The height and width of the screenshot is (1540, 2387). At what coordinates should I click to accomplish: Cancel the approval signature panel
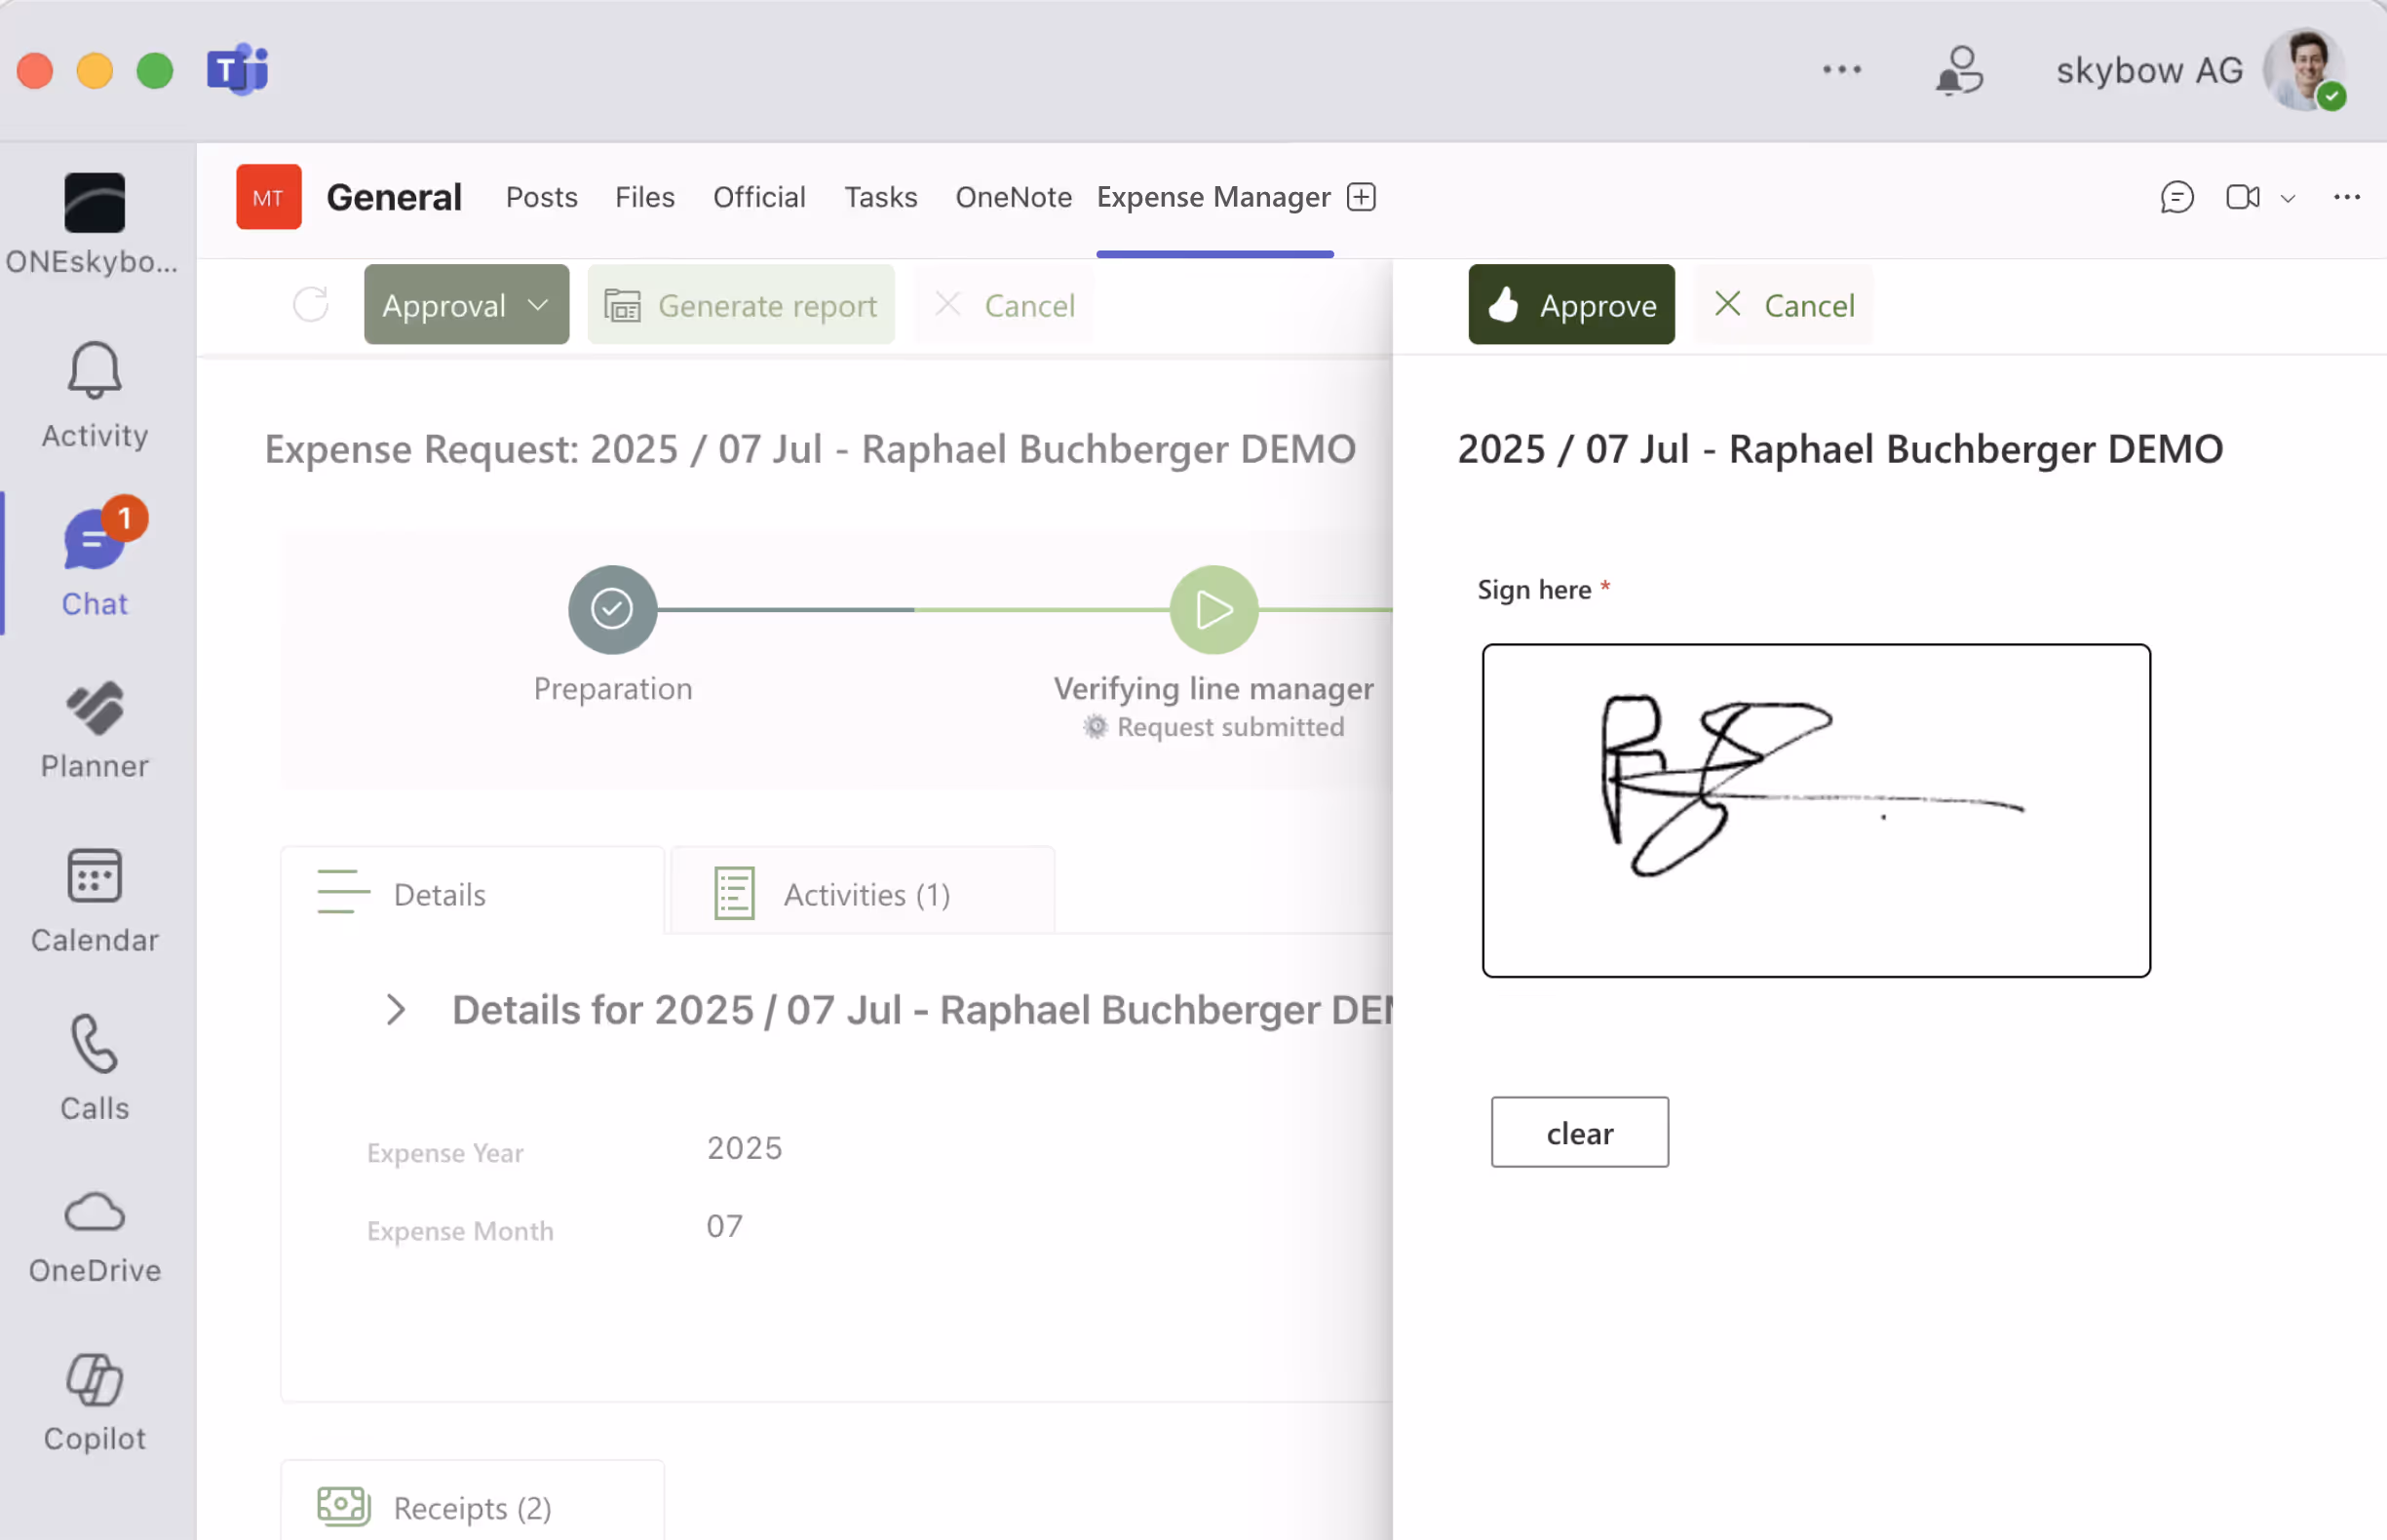(x=1783, y=304)
